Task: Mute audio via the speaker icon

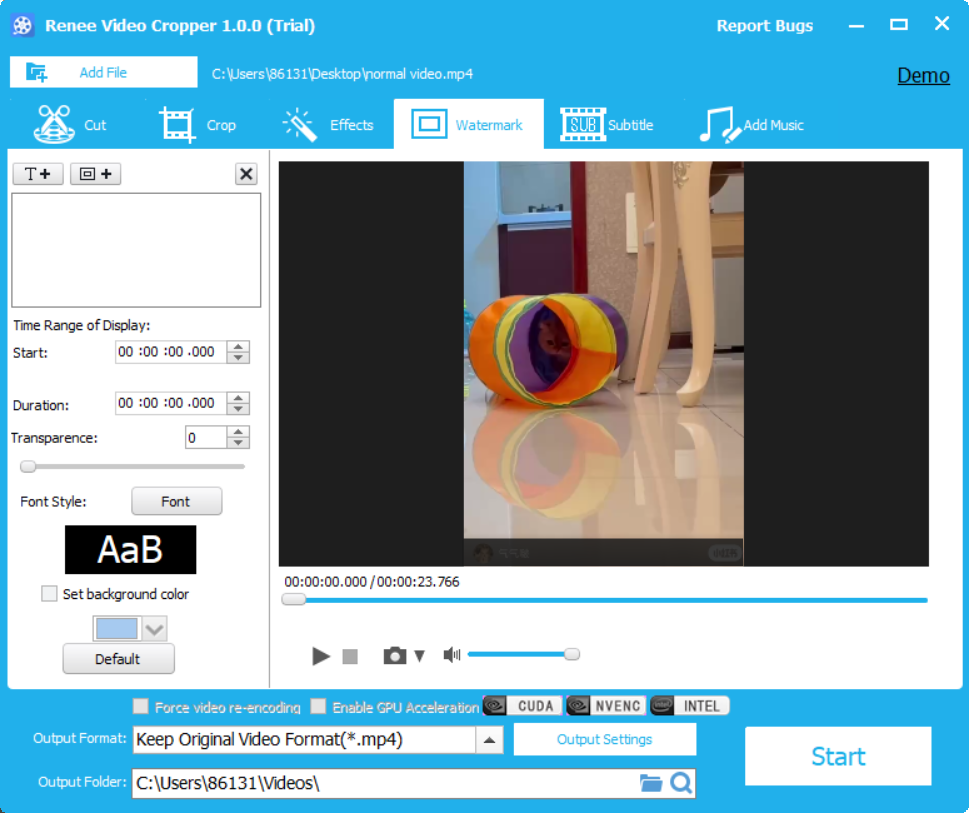Action: coord(452,655)
